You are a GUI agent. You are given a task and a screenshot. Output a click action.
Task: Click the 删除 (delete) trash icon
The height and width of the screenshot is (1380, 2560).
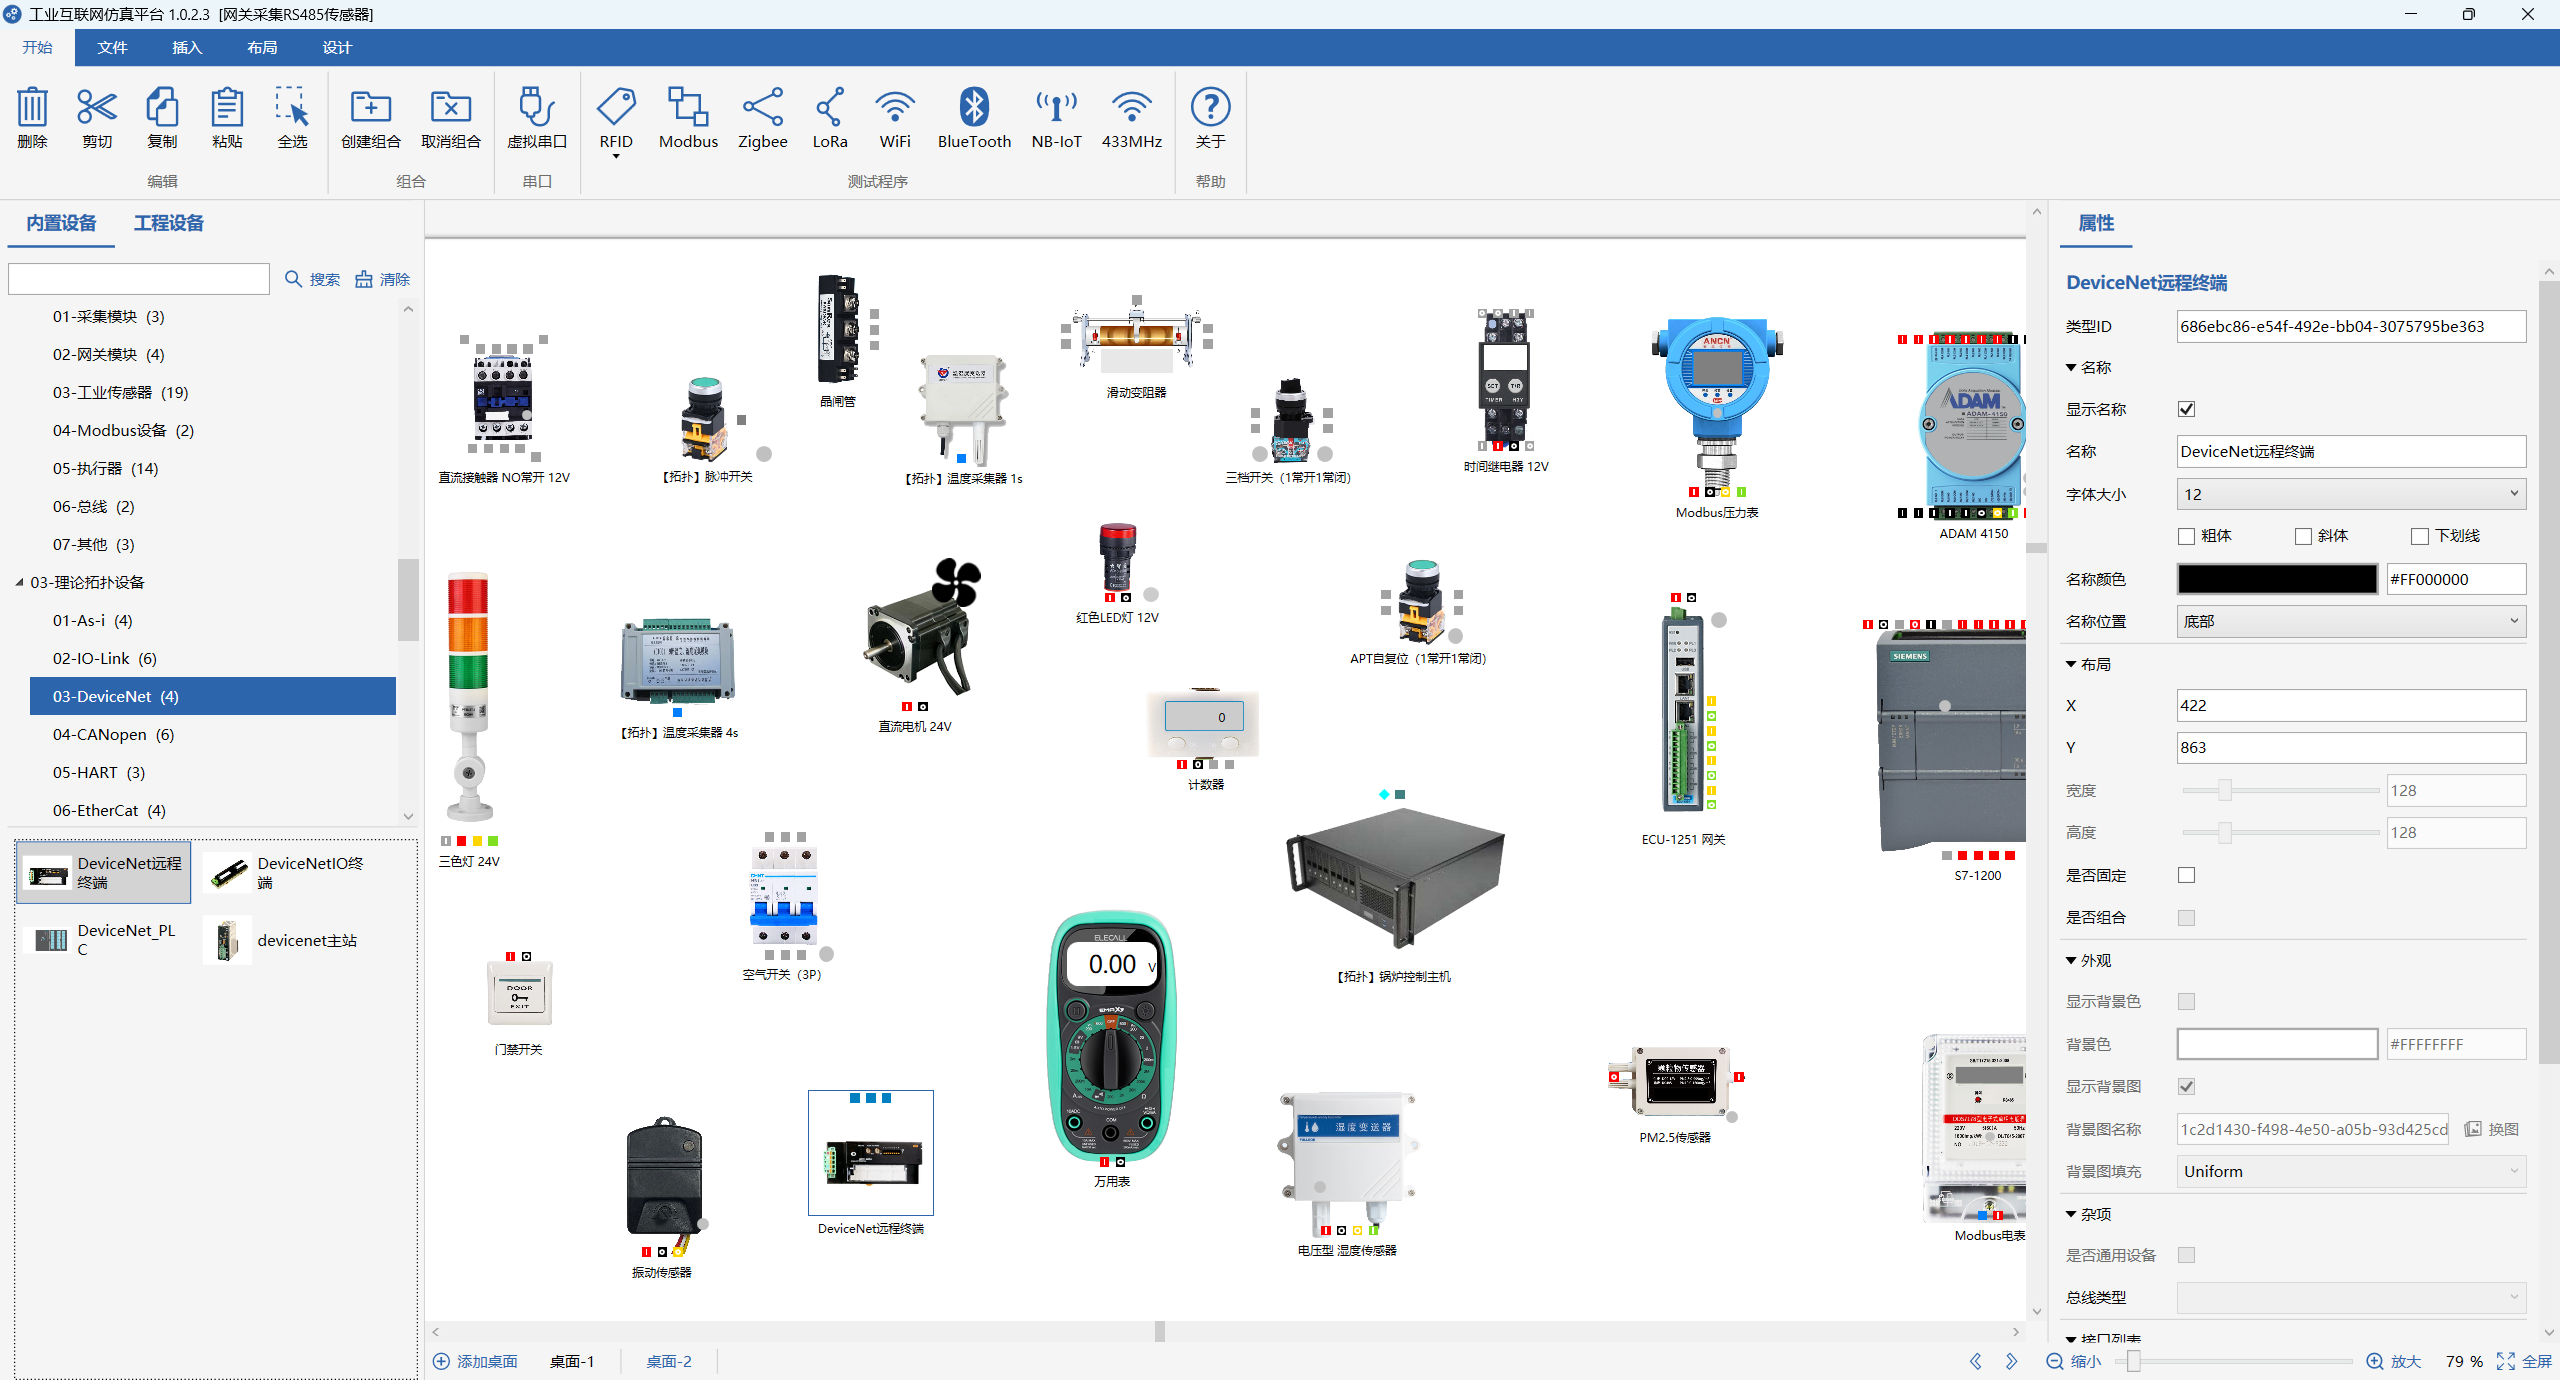(x=32, y=107)
